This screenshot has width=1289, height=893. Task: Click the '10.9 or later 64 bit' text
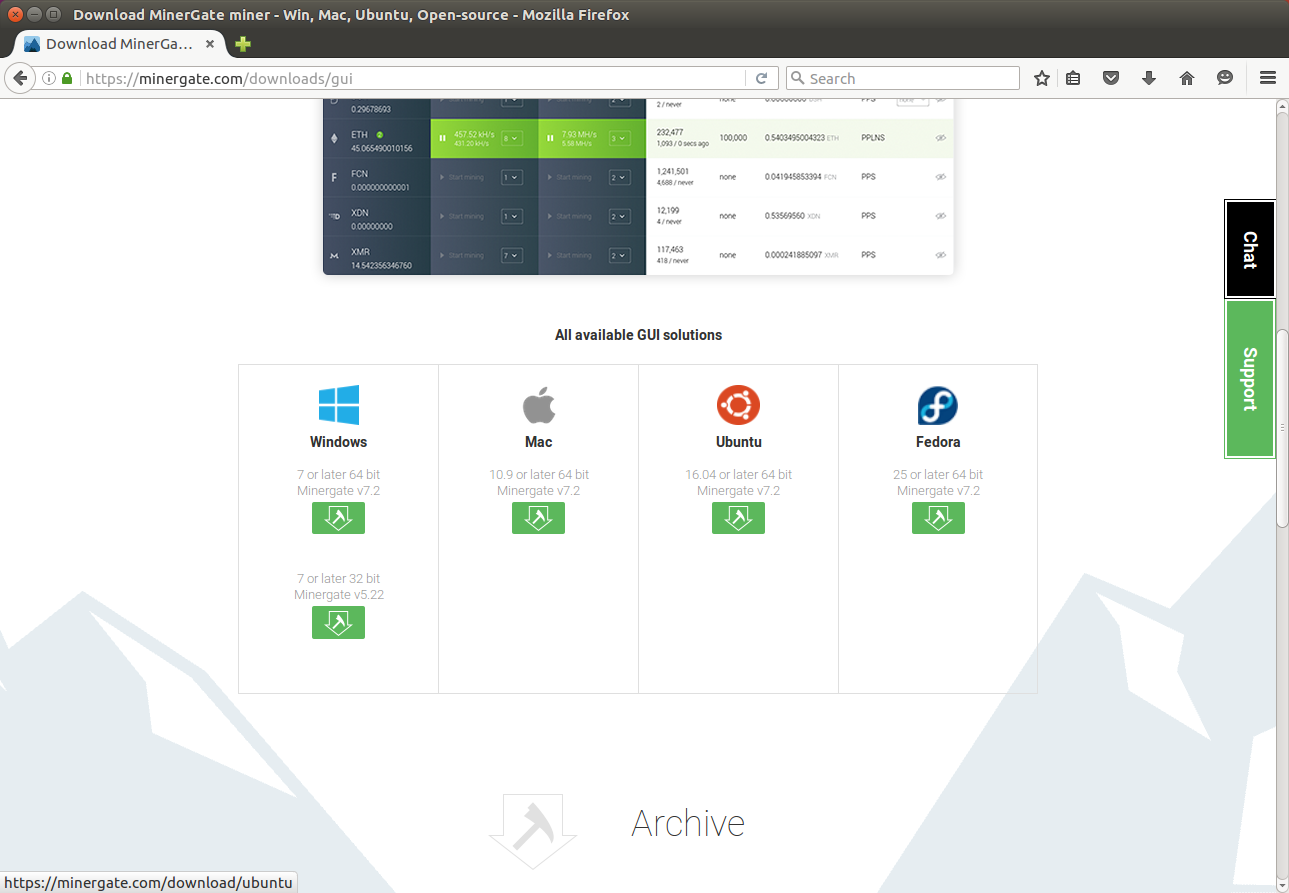tap(538, 474)
